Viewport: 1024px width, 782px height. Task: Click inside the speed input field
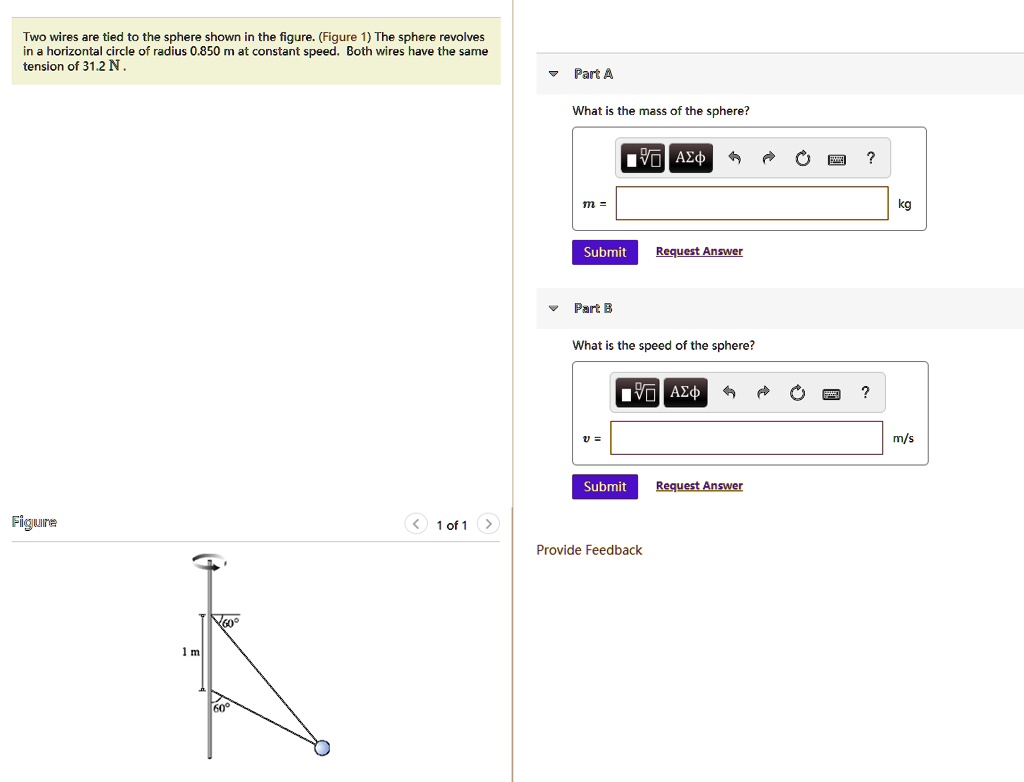746,437
